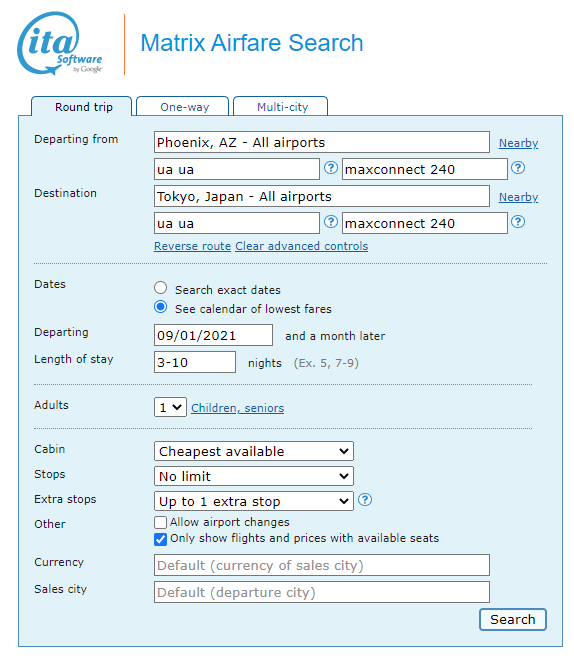Image resolution: width=574 pixels, height=659 pixels.
Task: Open help icon next to Extra stops
Action: pos(365,500)
